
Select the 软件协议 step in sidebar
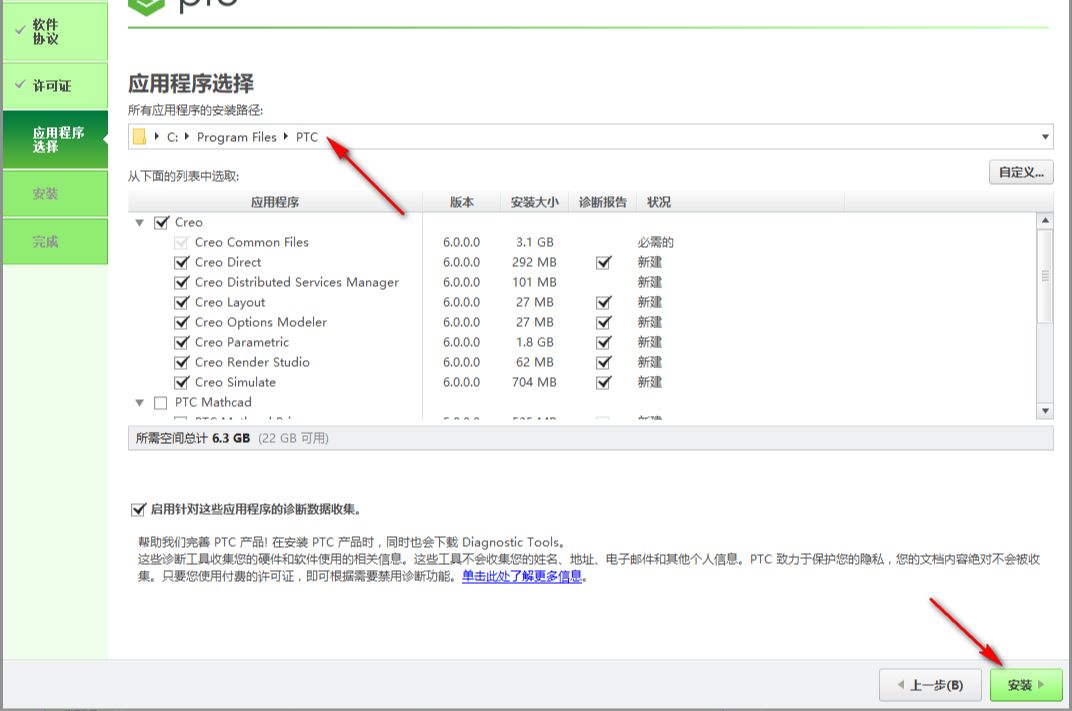click(x=55, y=31)
